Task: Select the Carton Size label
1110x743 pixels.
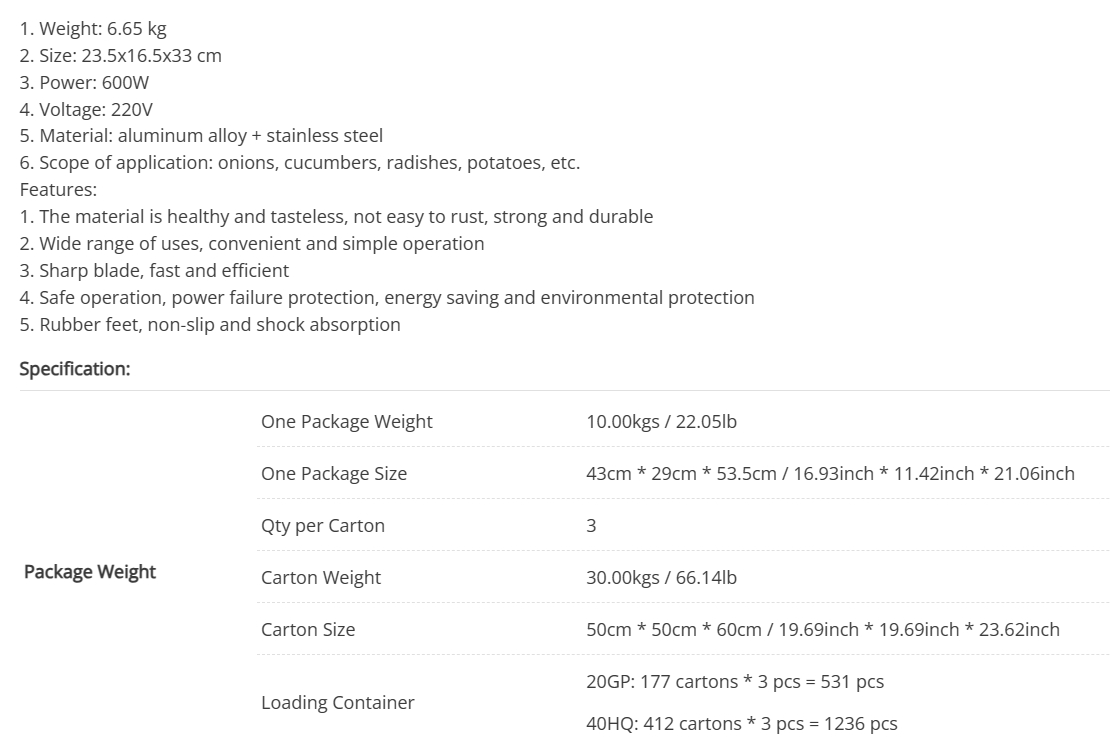Action: 308,630
